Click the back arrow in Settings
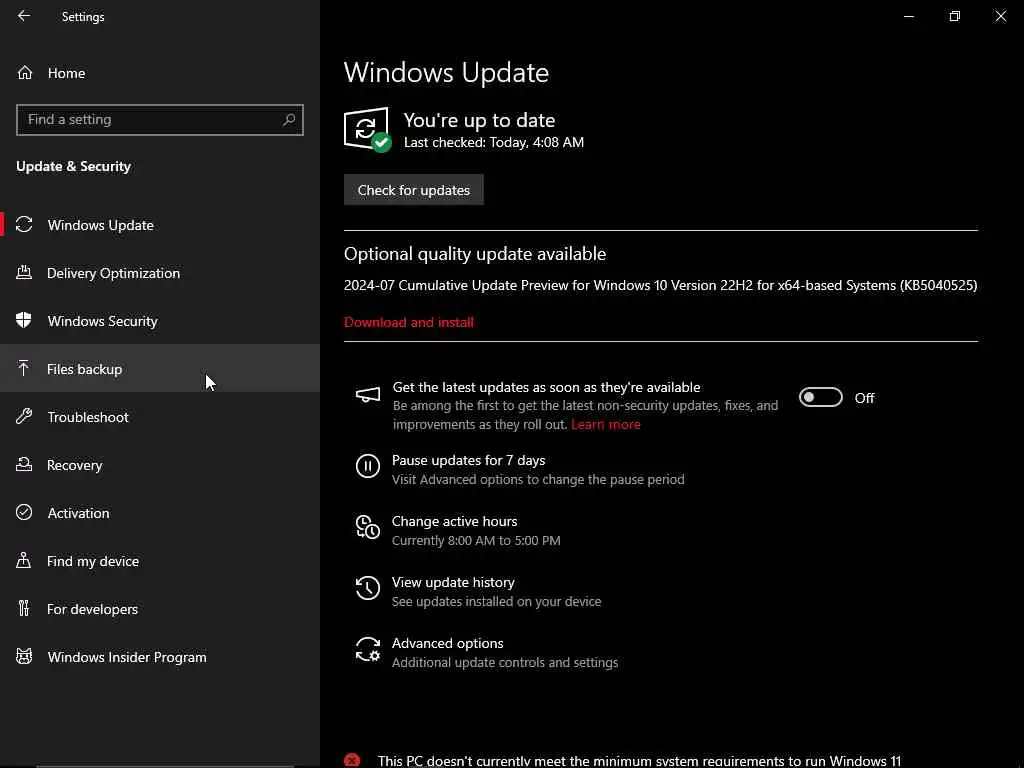This screenshot has width=1024, height=768. [24, 16]
